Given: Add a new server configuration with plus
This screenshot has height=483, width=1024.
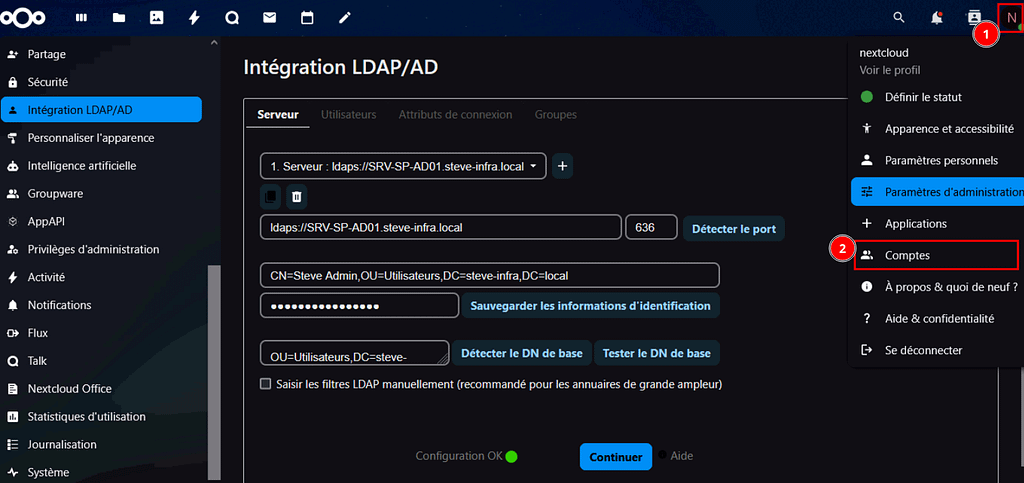Looking at the screenshot, I should [x=563, y=166].
